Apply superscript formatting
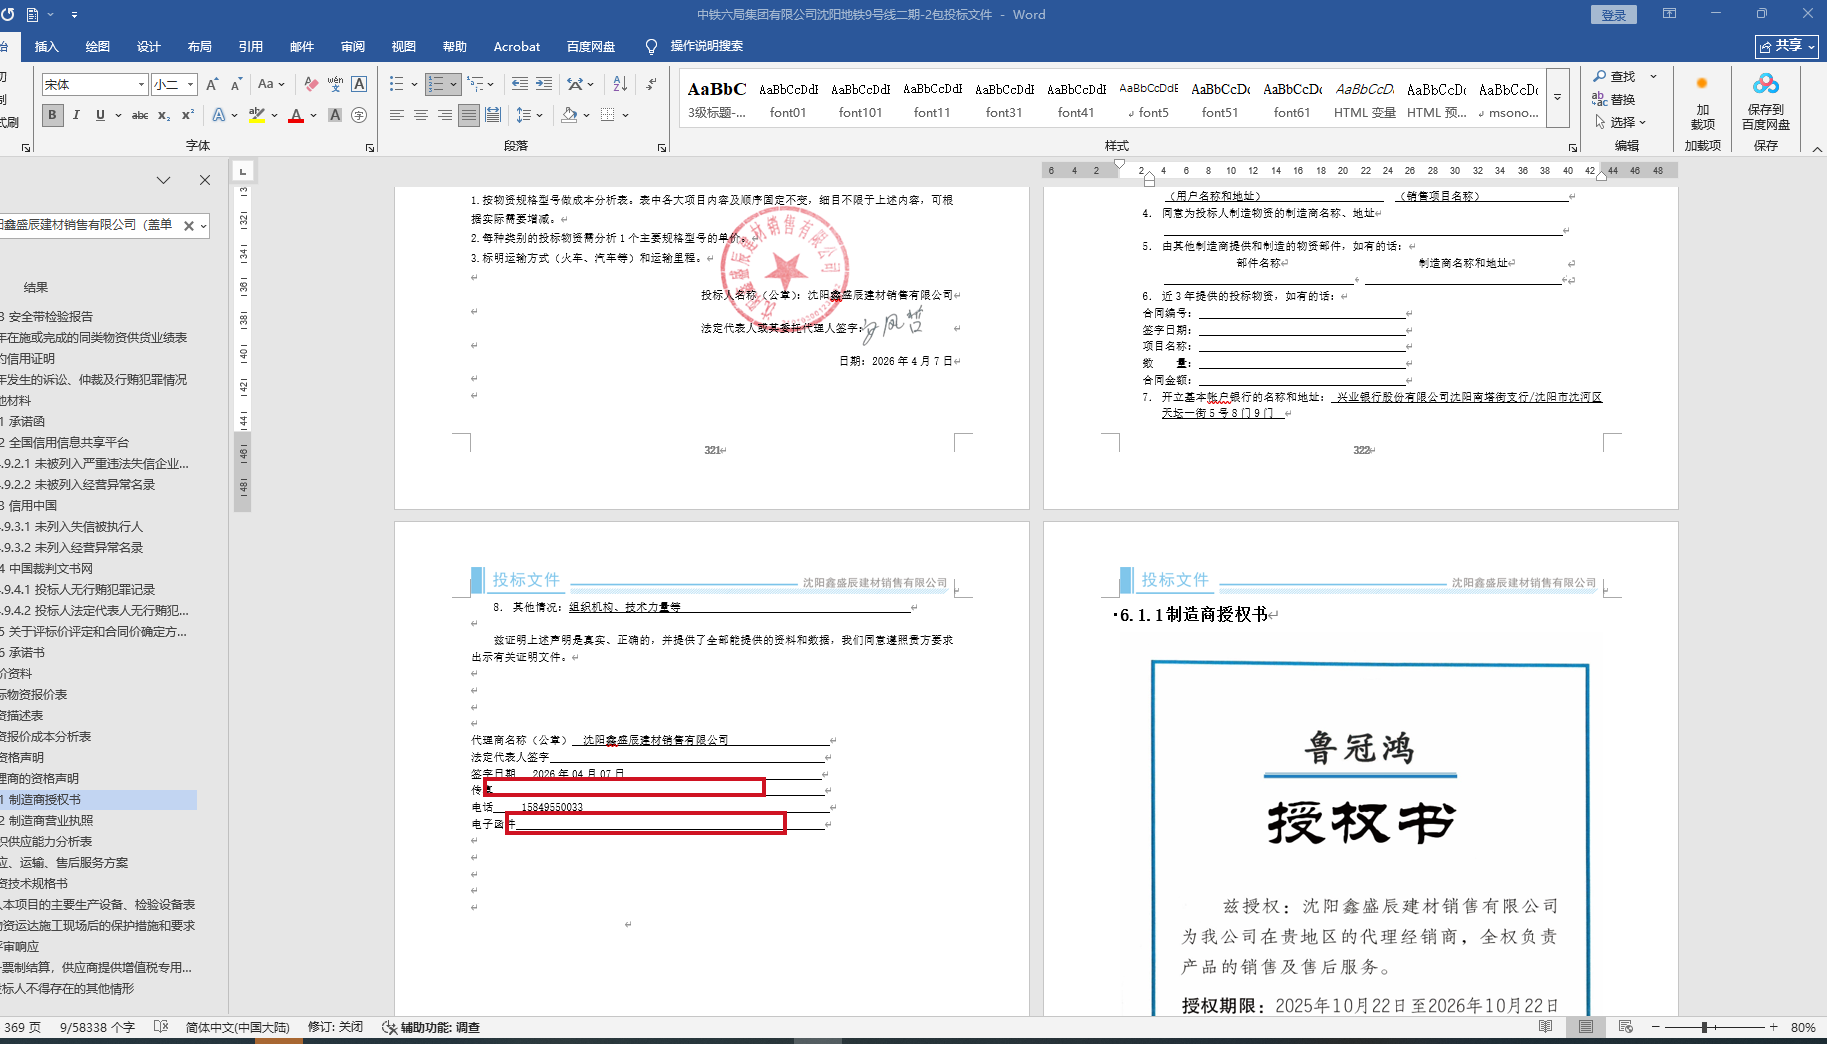Screen dimensions: 1827x1044 point(187,115)
